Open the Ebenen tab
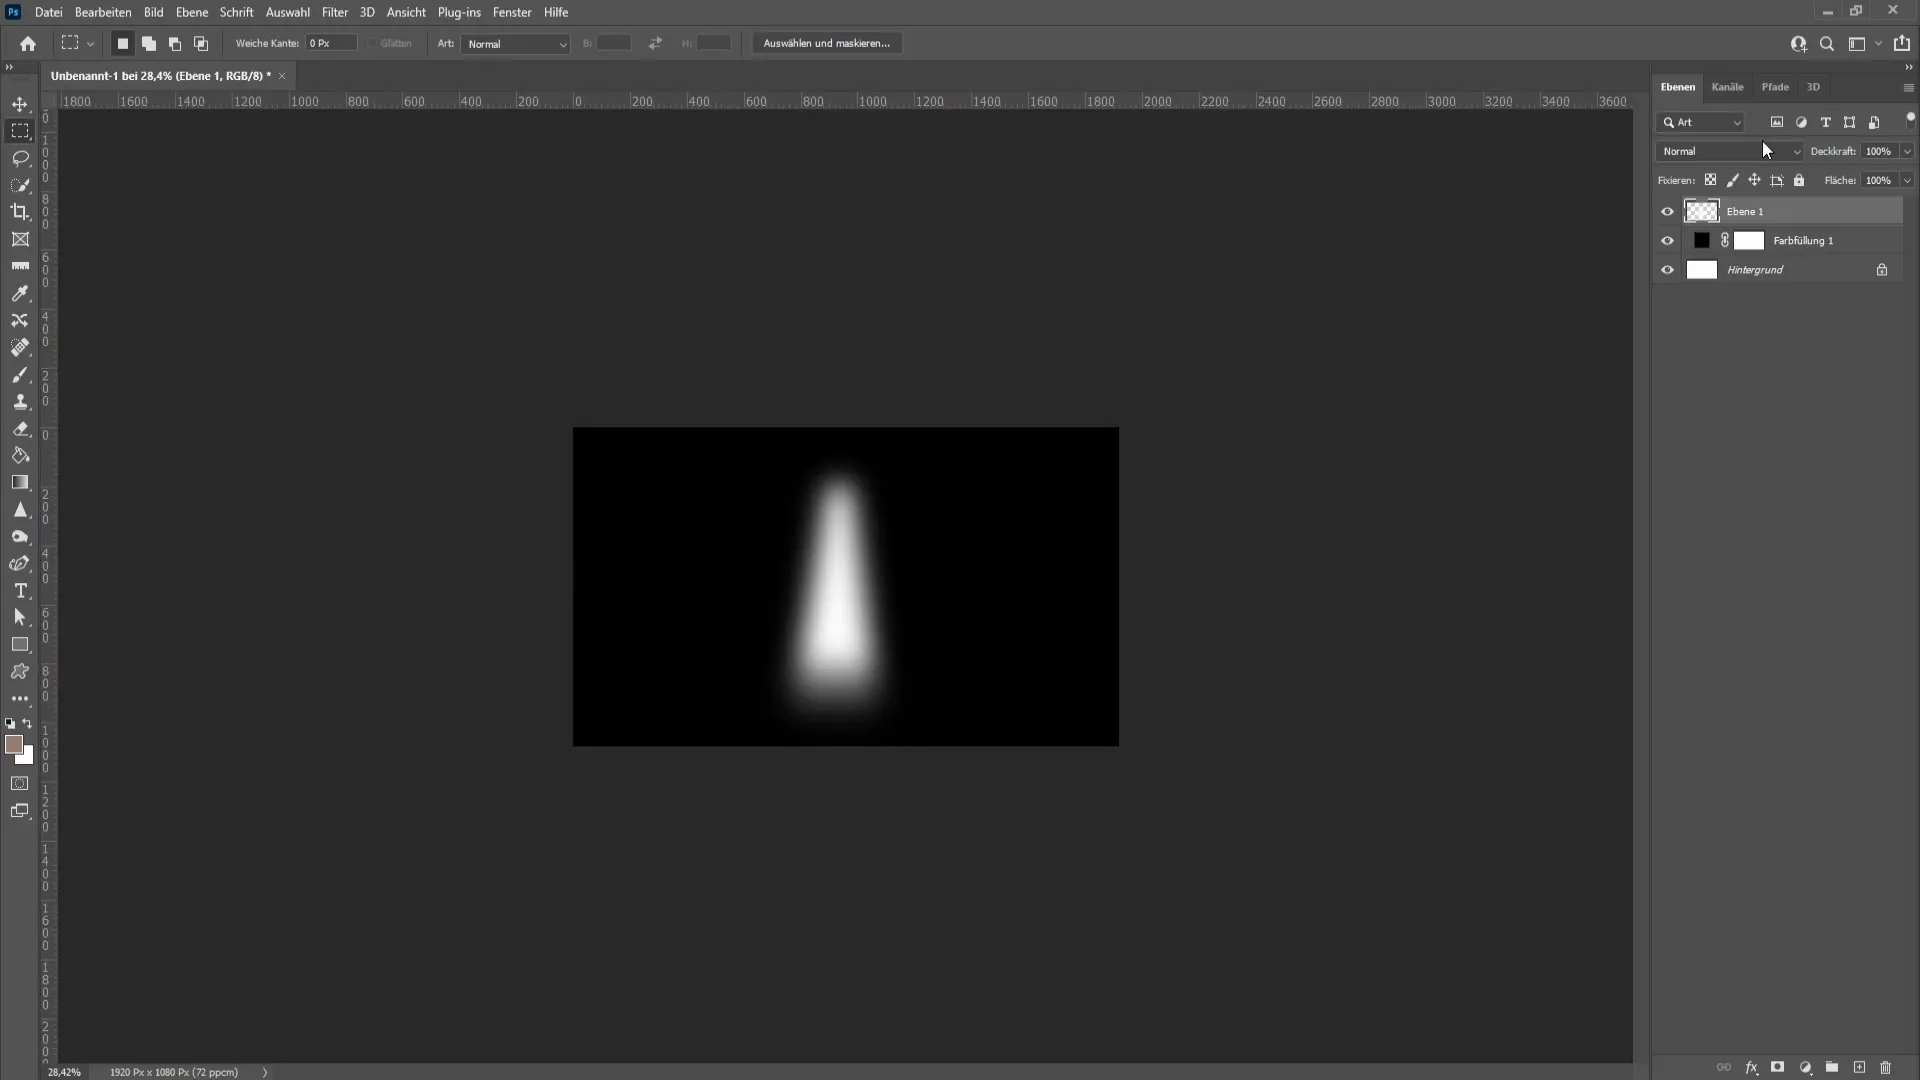Viewport: 1920px width, 1080px height. point(1677,87)
